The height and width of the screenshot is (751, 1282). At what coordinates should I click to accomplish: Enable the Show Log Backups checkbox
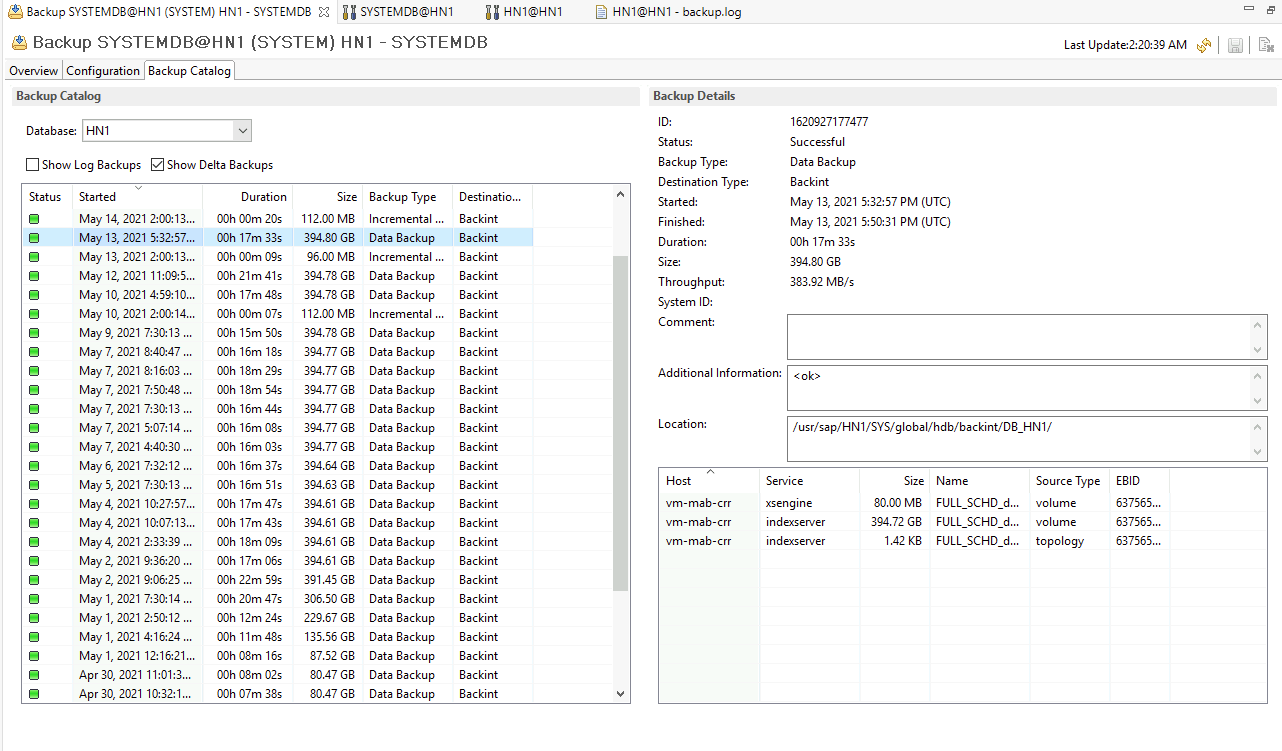pos(32,164)
